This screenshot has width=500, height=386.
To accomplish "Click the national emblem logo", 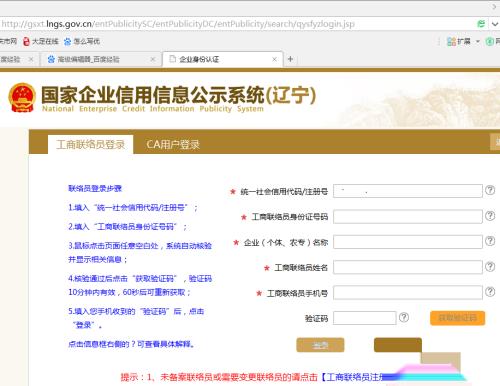I will (22, 98).
